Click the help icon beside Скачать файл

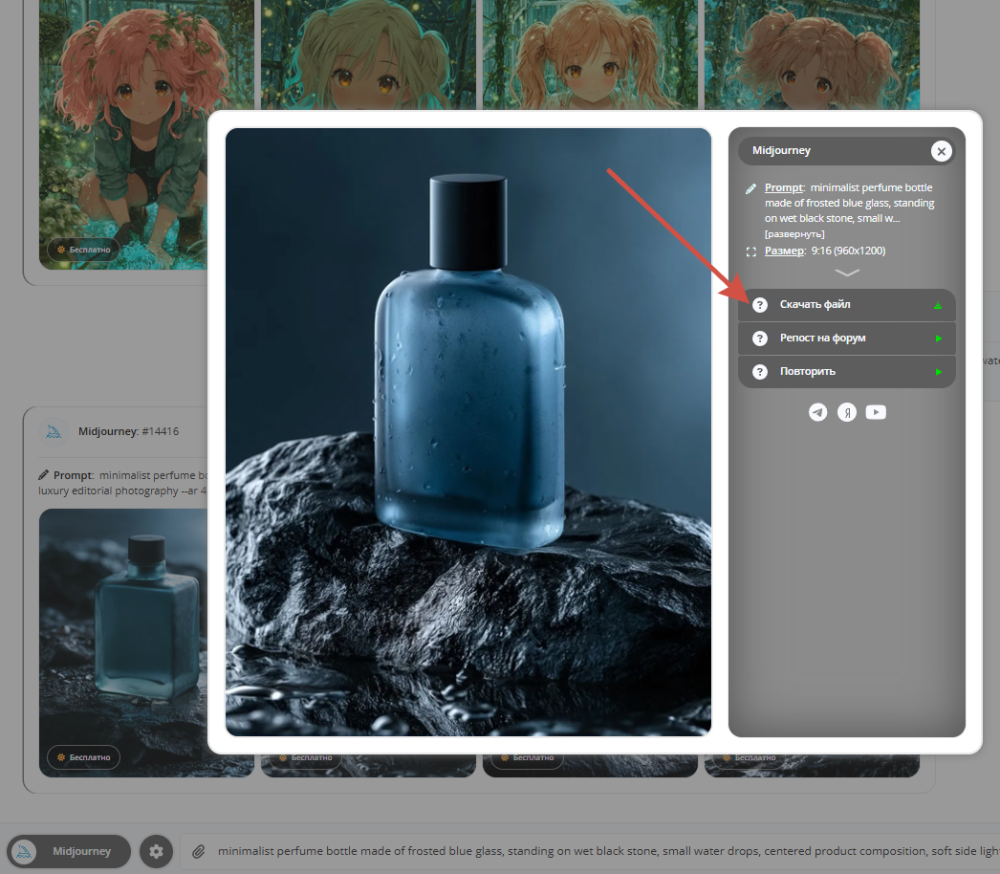pyautogui.click(x=760, y=305)
